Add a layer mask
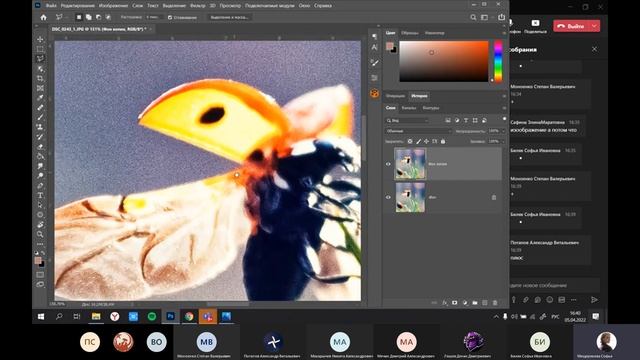The image size is (640, 360). coord(455,303)
